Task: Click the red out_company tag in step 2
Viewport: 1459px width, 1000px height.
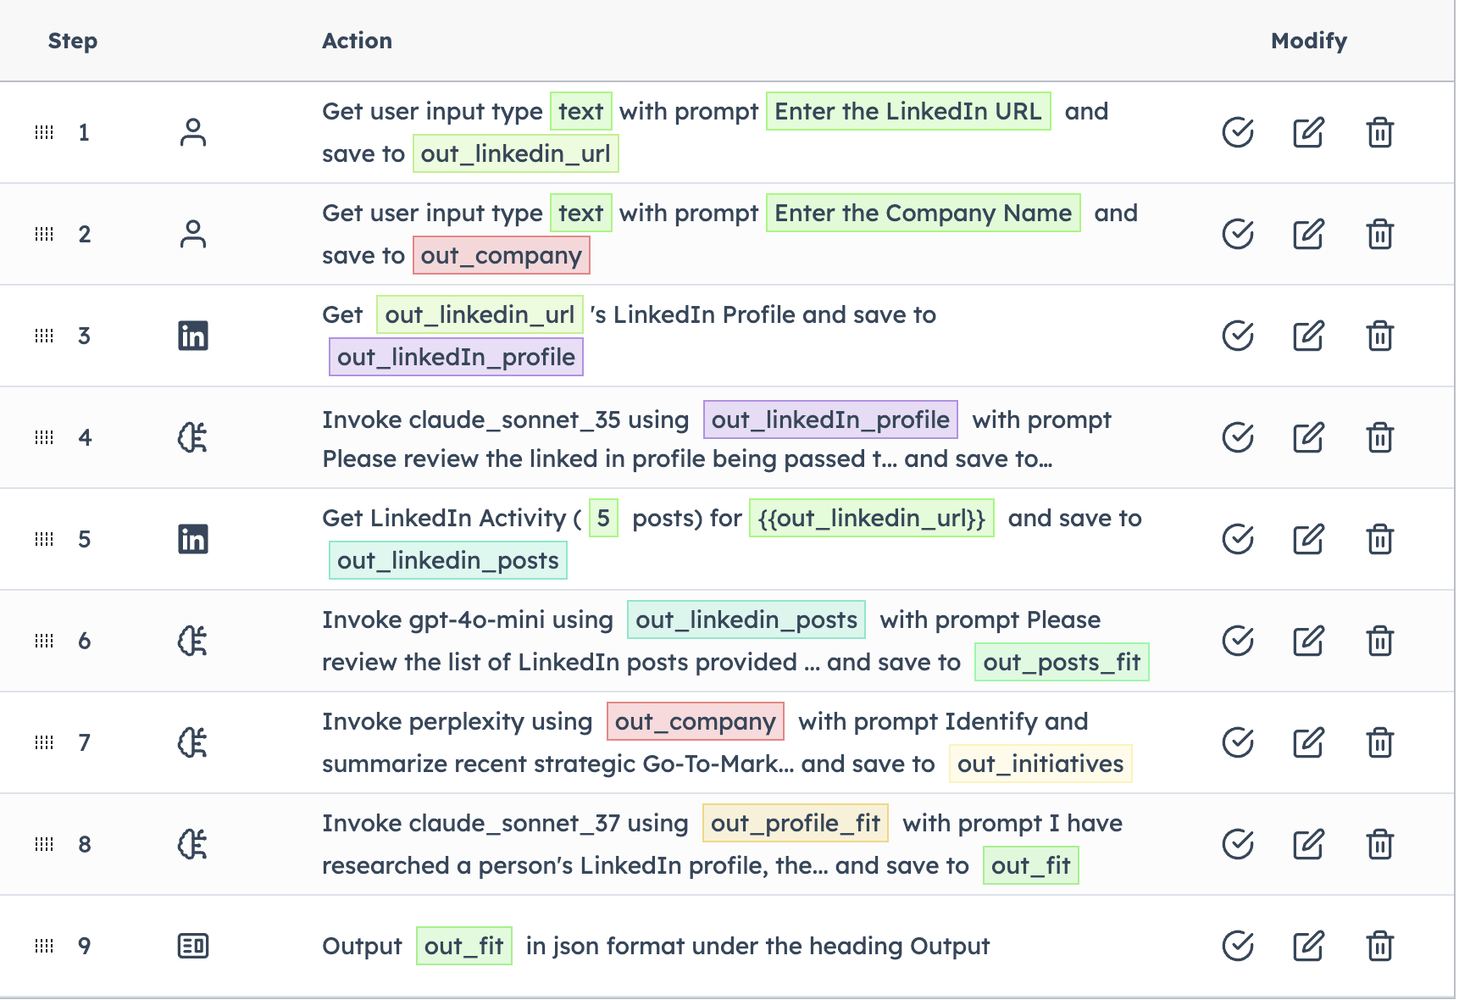Action: [x=501, y=256]
